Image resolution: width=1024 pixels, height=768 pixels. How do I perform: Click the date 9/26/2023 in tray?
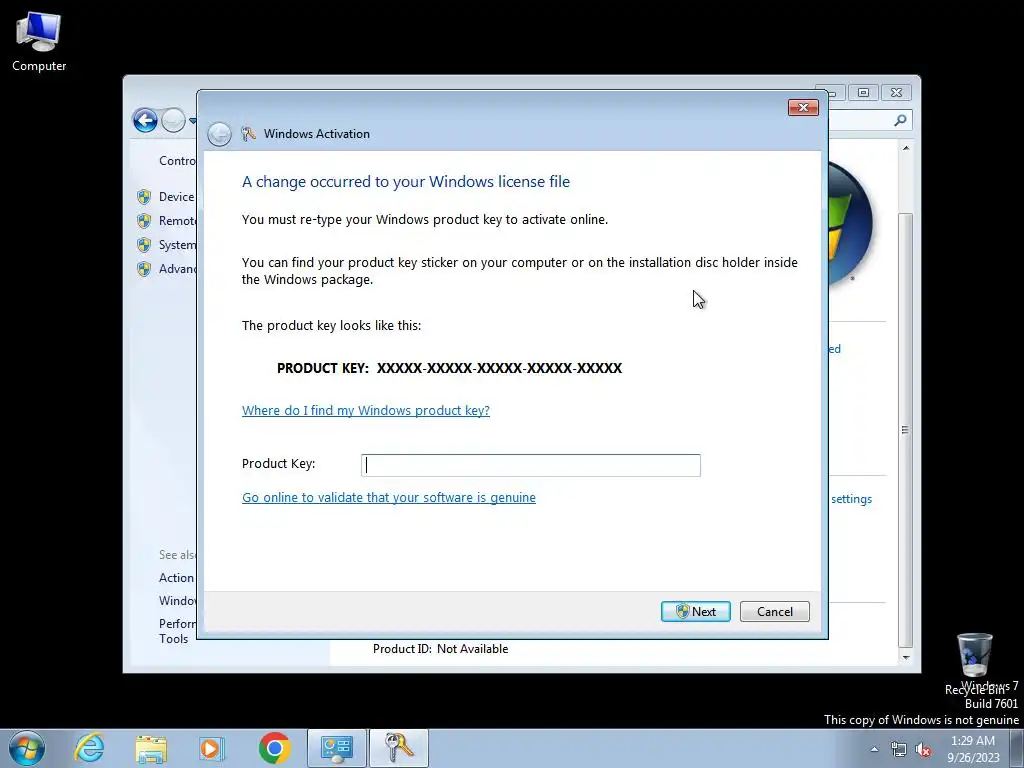(x=973, y=758)
